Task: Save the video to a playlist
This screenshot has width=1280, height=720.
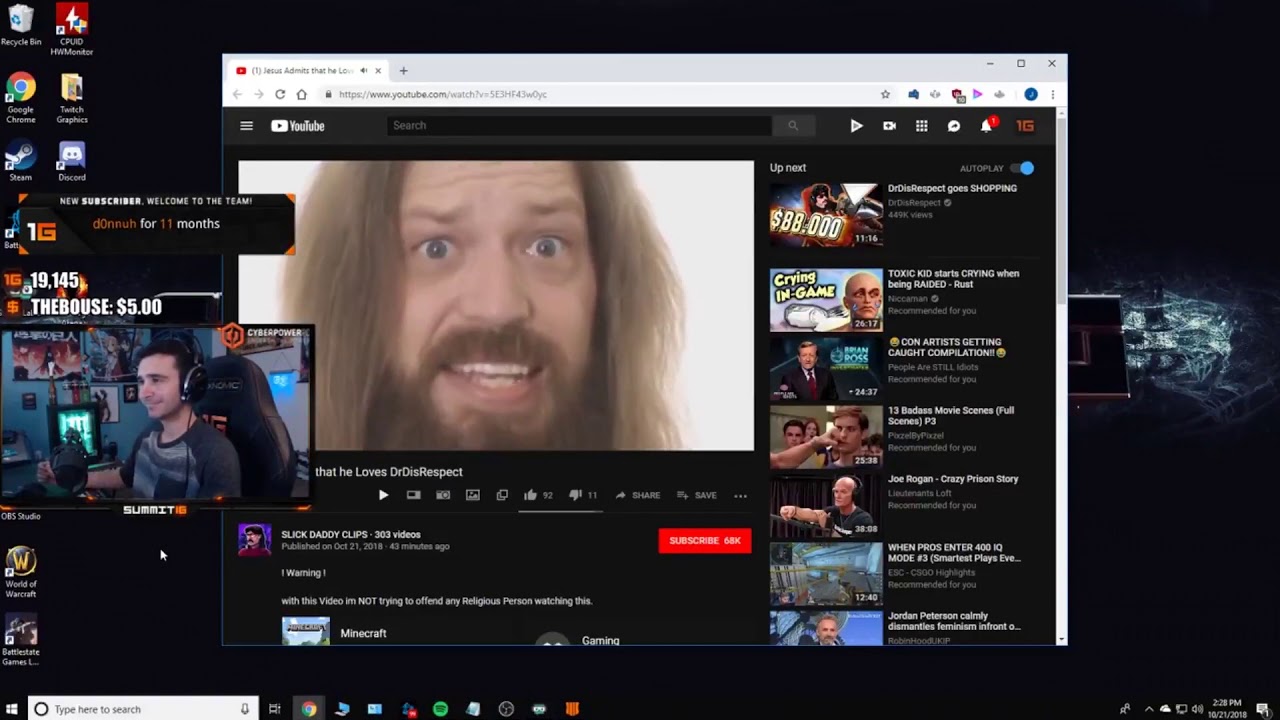Action: [697, 495]
